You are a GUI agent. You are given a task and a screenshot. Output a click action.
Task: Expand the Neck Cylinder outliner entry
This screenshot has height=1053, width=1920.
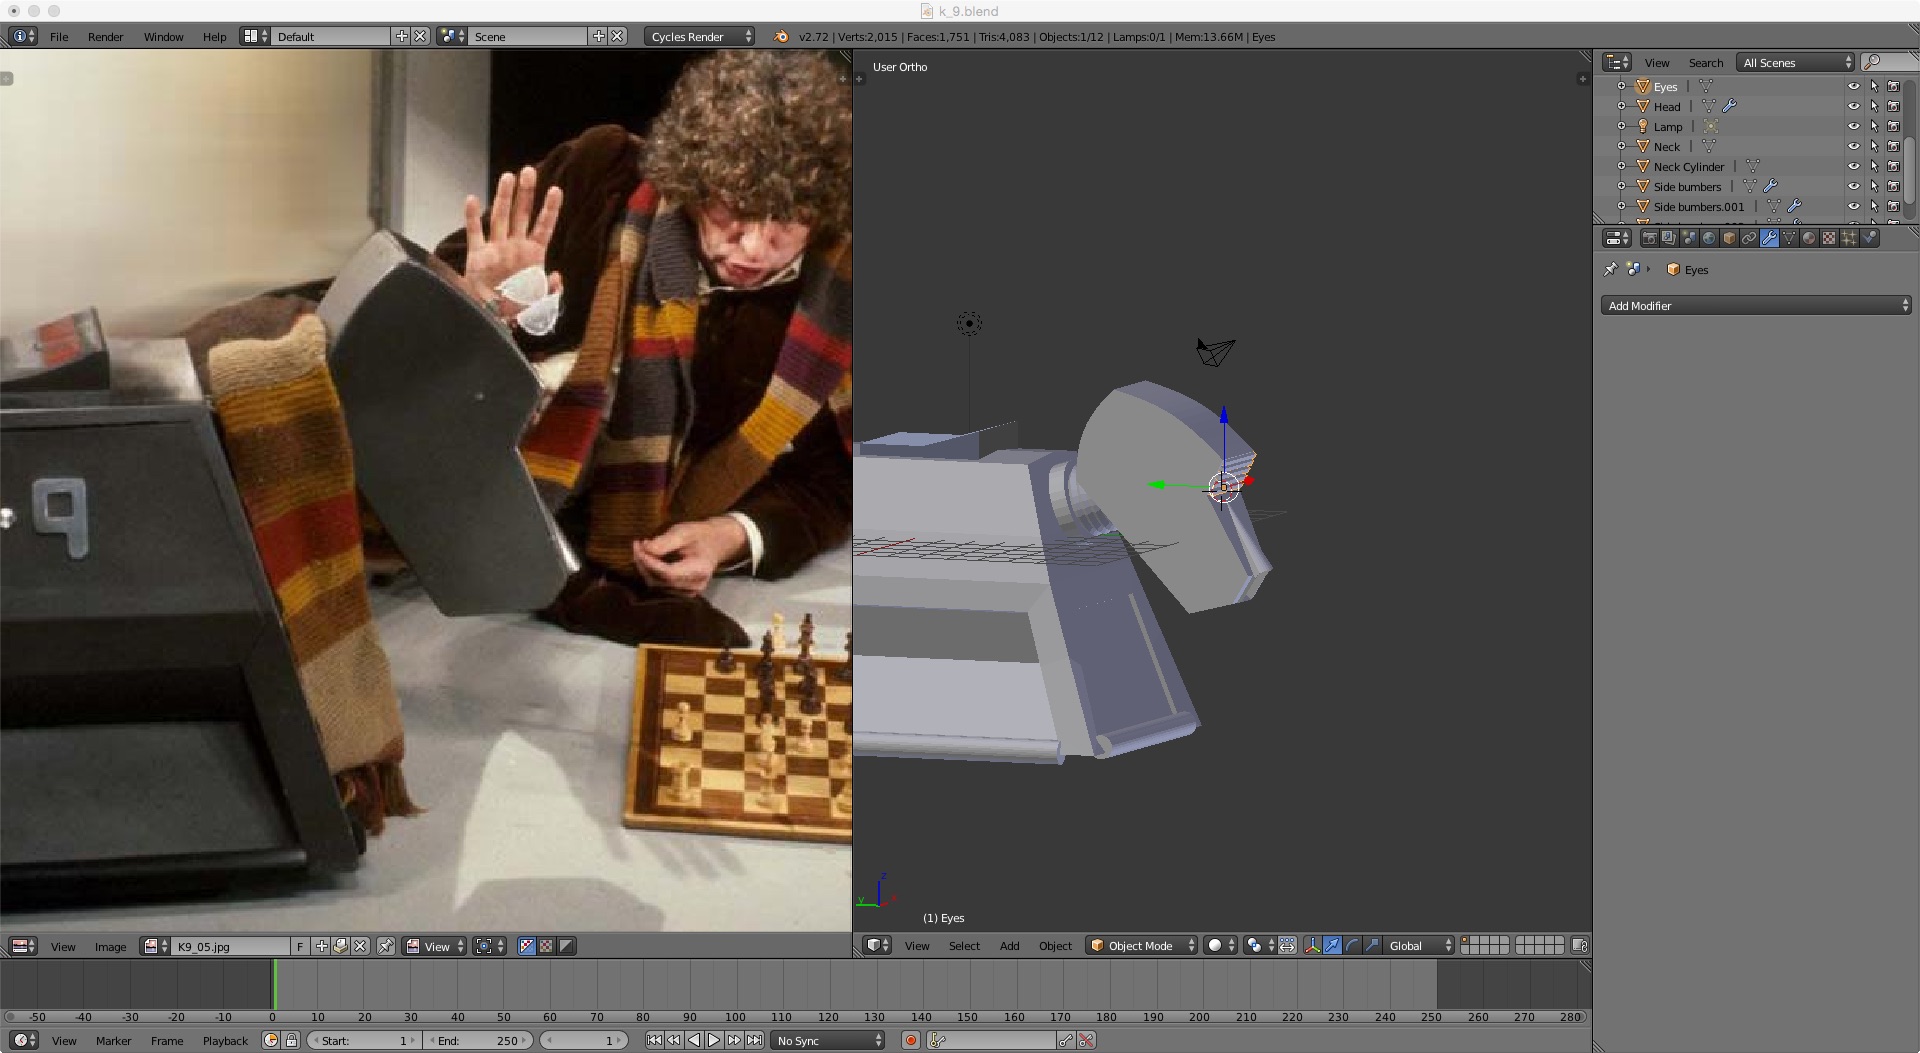click(x=1621, y=166)
